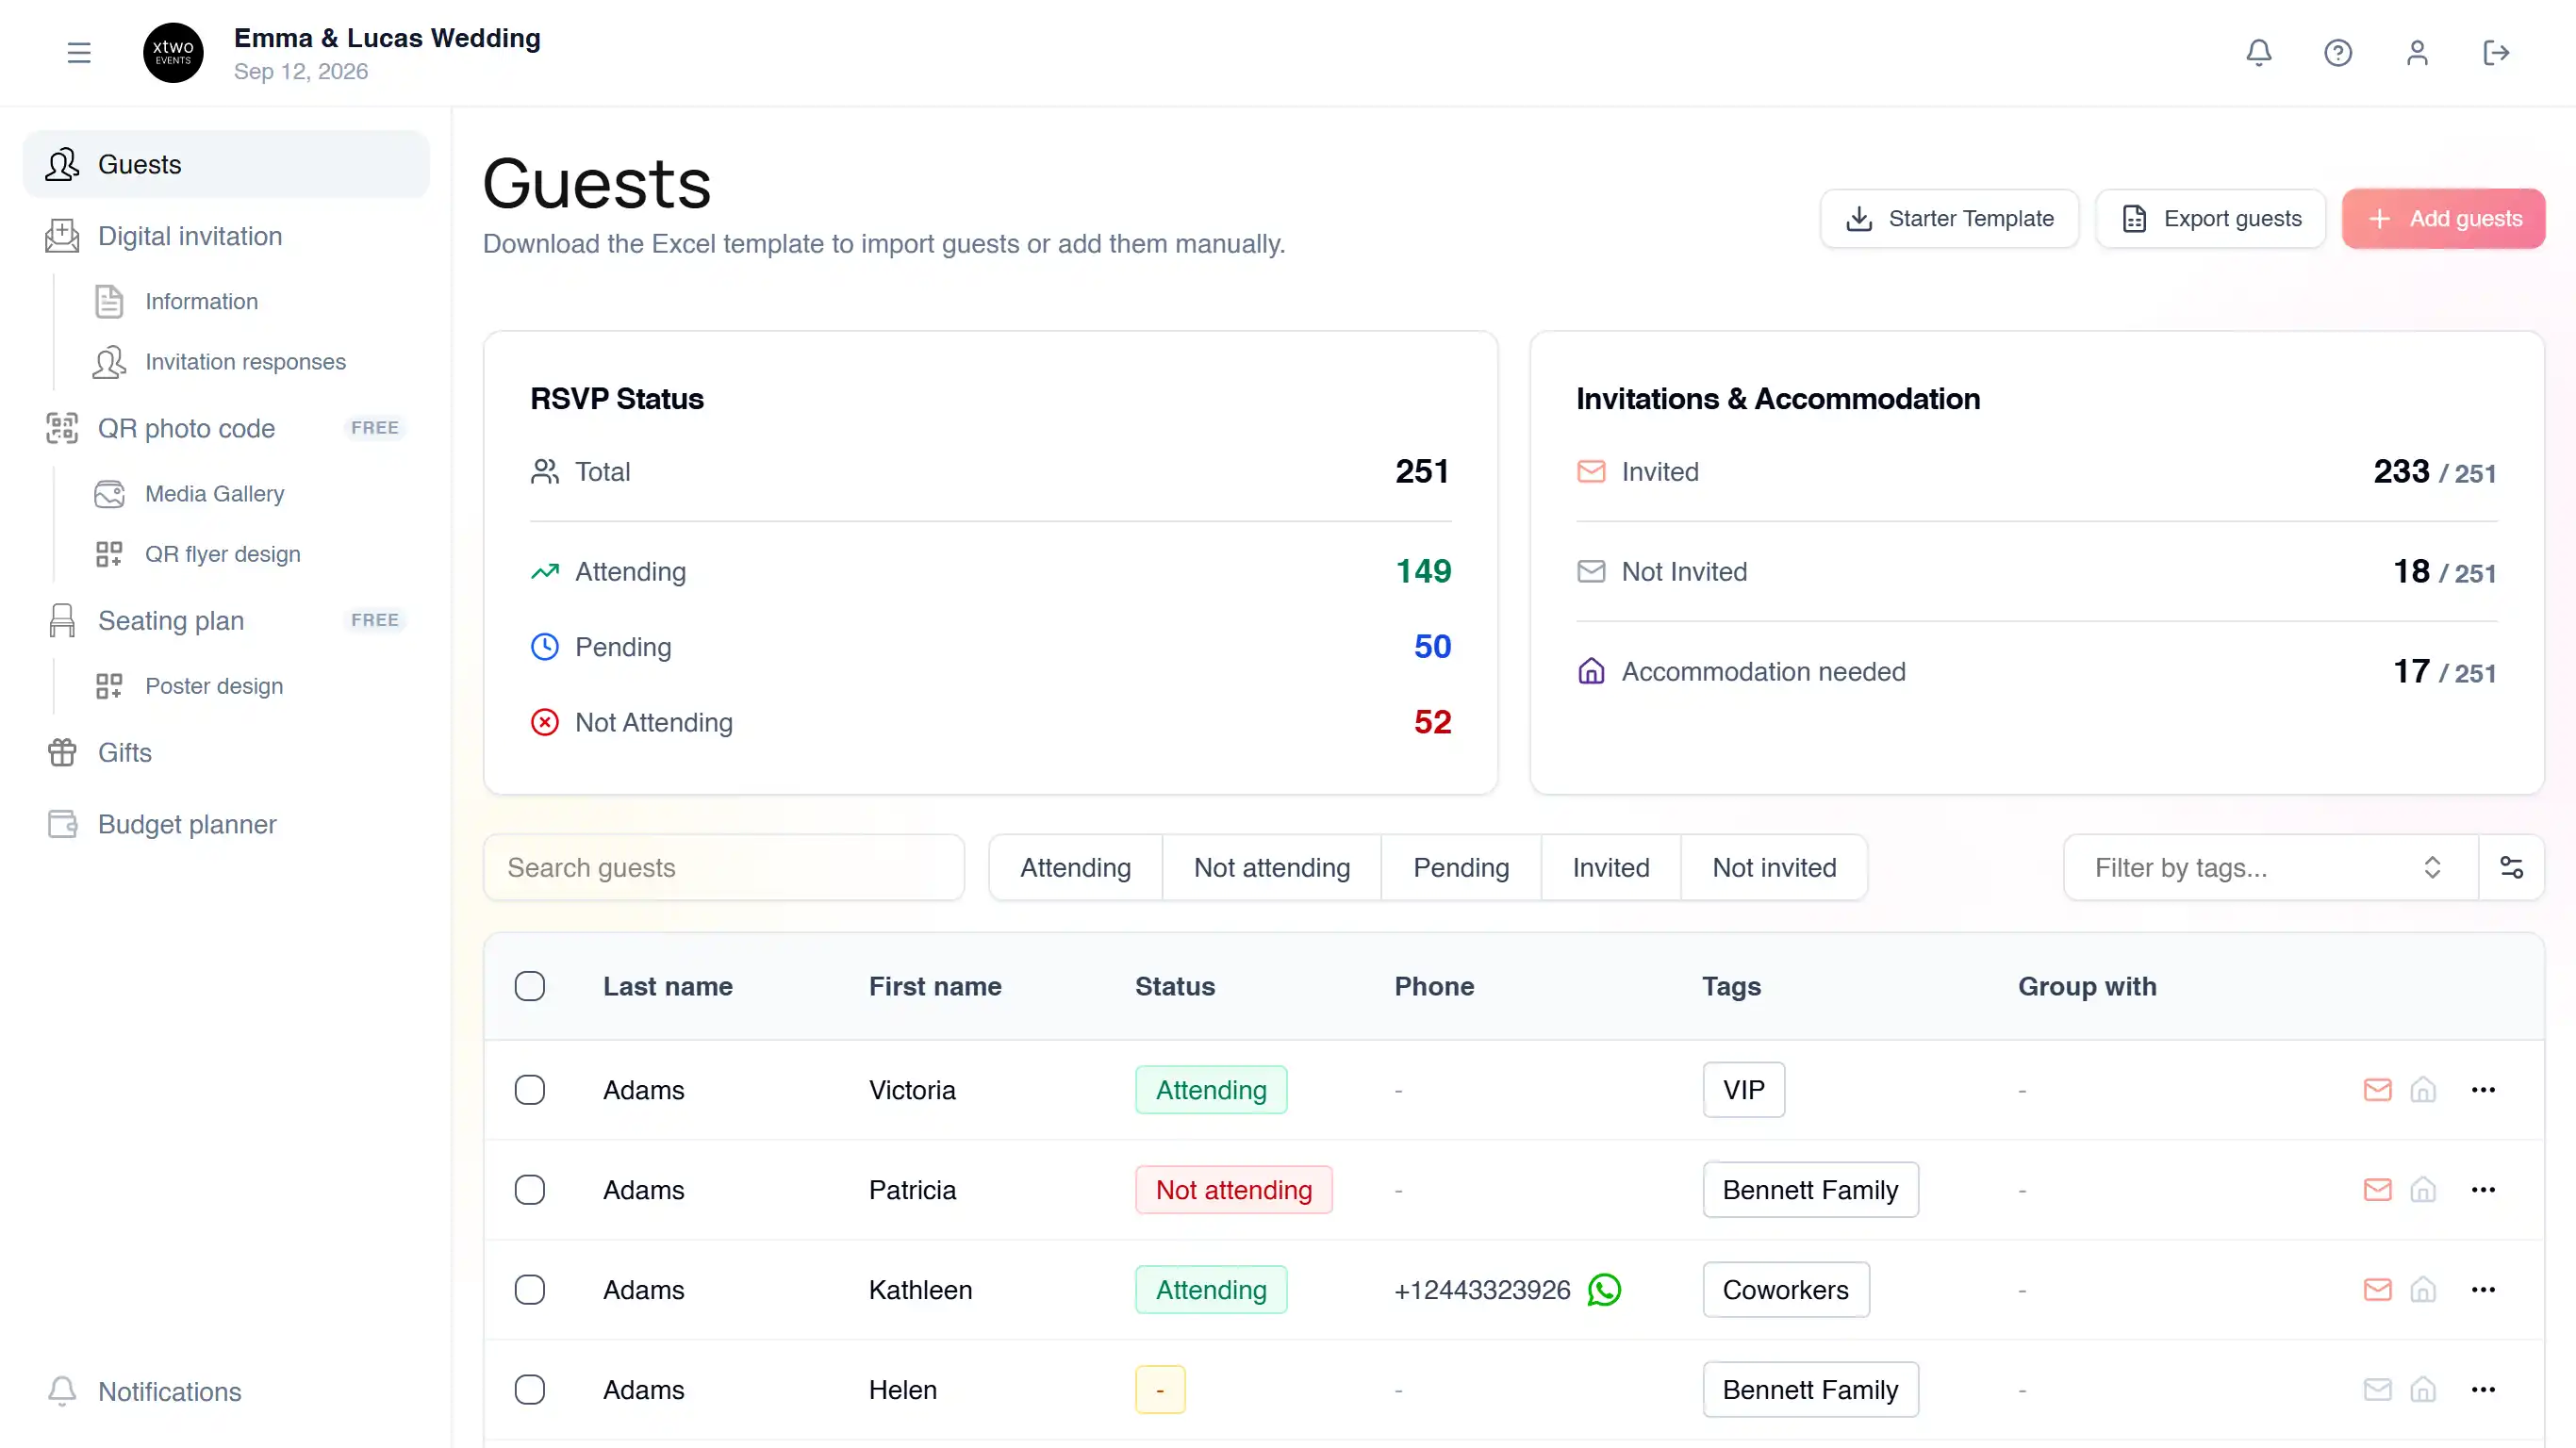2576x1448 pixels.
Task: Select the Helen Adams row checkbox
Action: coord(529,1389)
